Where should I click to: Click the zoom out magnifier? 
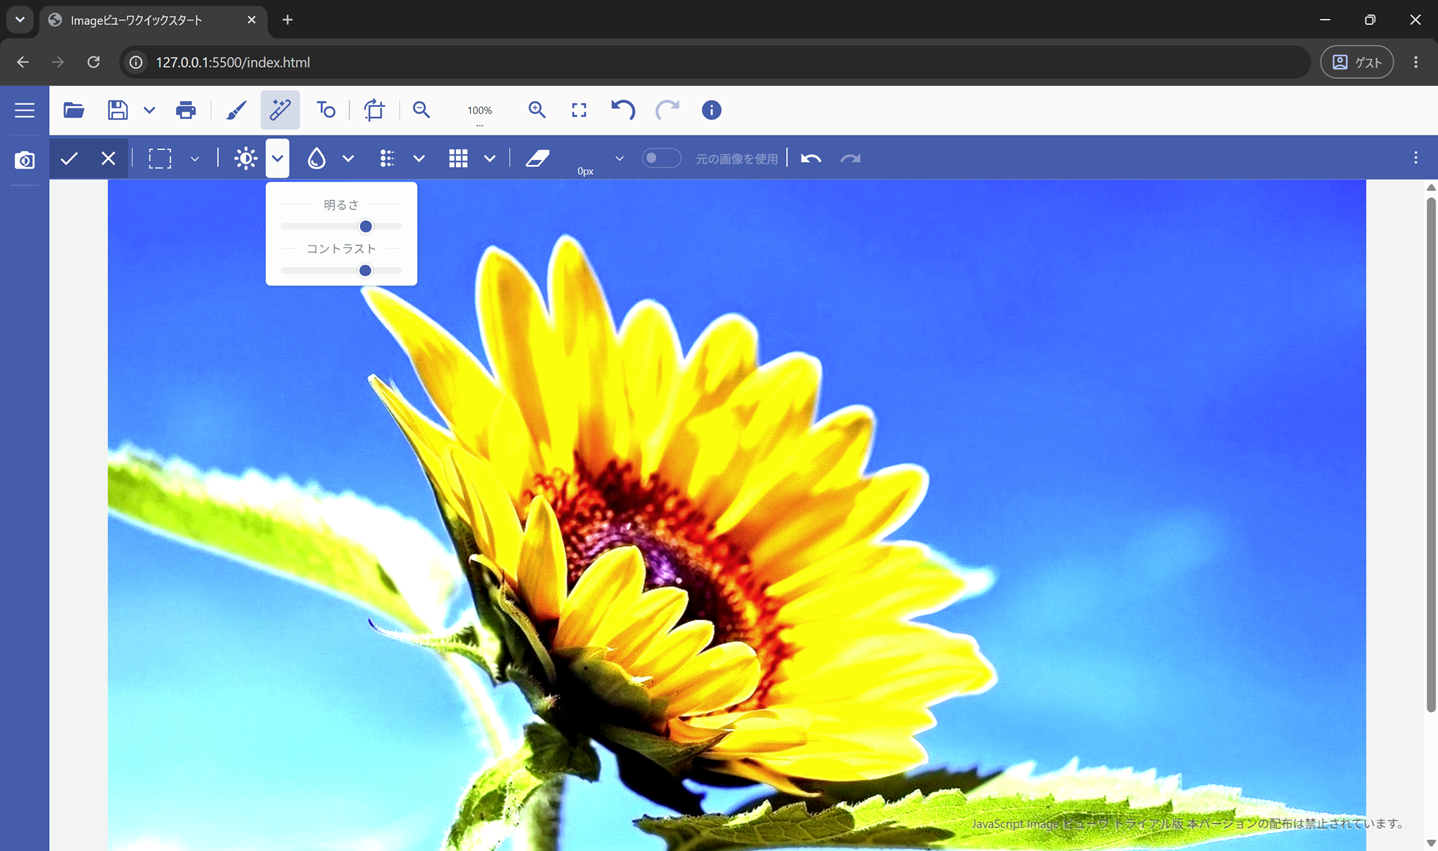422,110
